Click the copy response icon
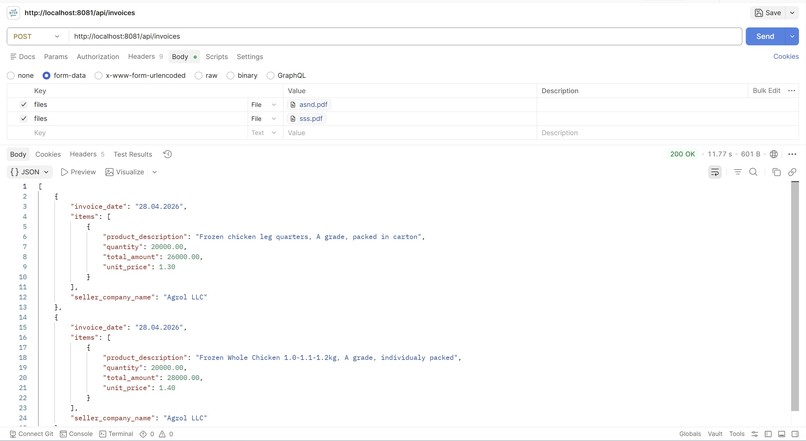Screen dimensions: 806x441 [776, 172]
